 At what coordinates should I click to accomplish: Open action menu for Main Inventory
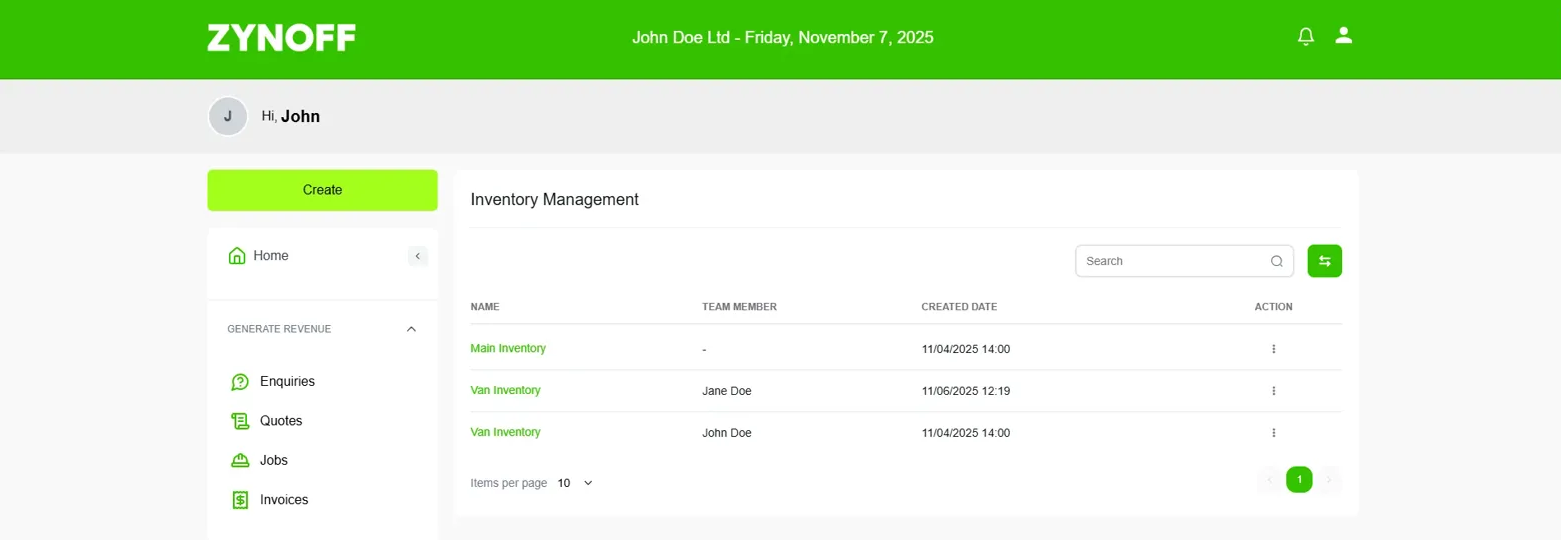(1274, 349)
